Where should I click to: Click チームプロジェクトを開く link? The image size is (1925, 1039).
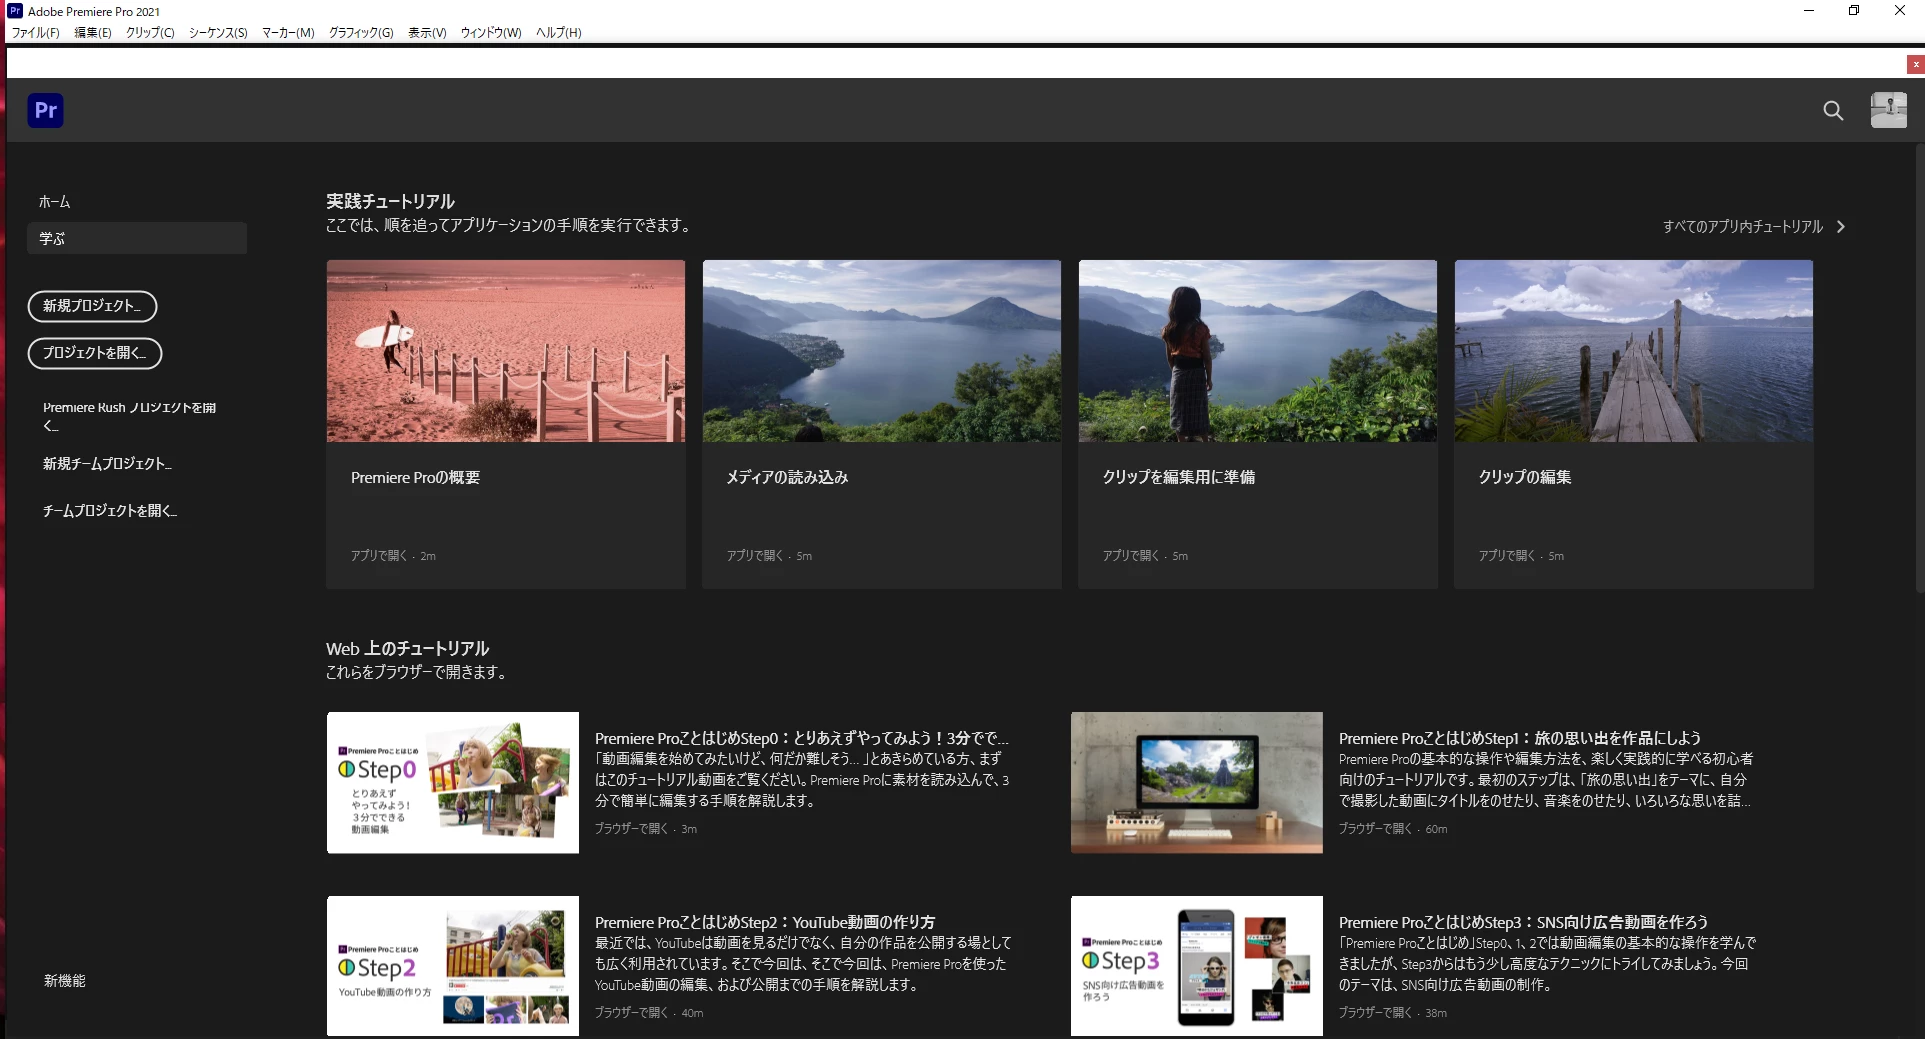110,511
